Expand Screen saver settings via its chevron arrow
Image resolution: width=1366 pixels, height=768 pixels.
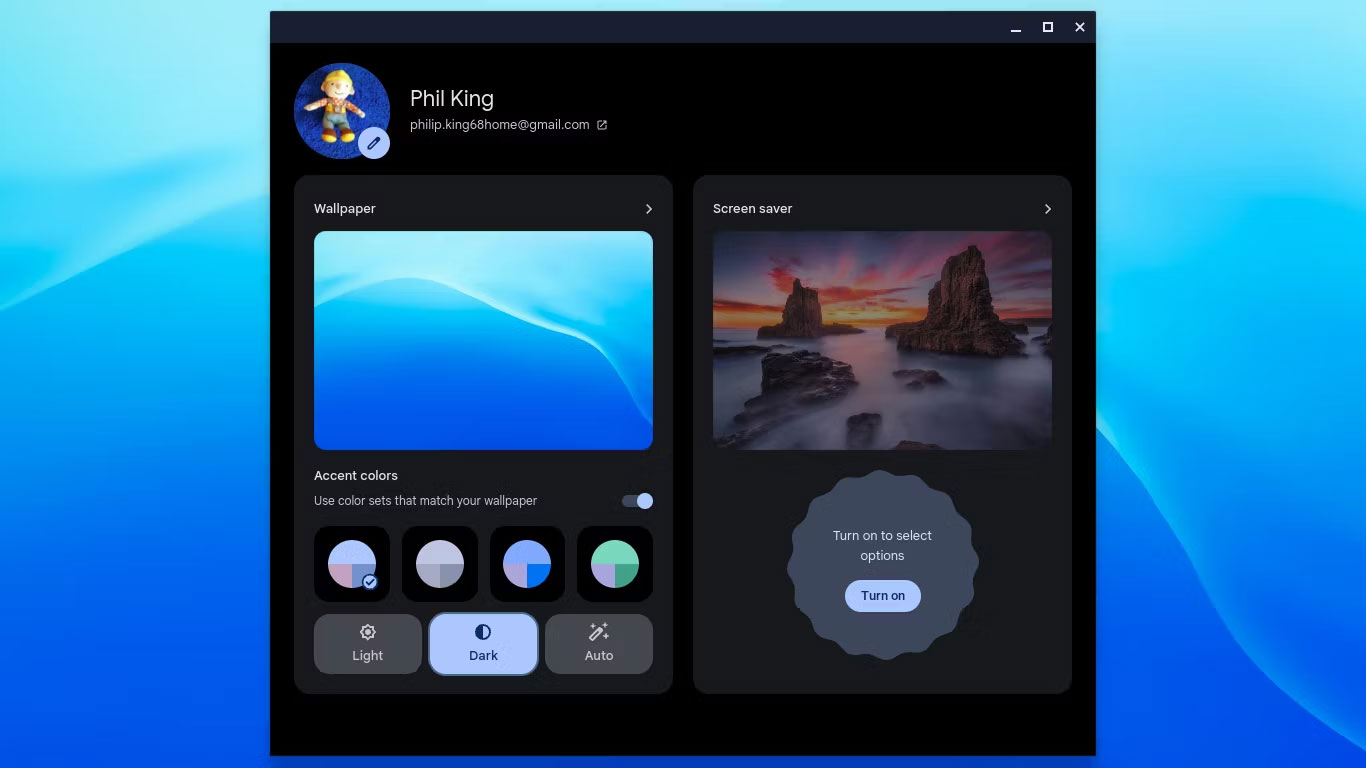point(1048,208)
